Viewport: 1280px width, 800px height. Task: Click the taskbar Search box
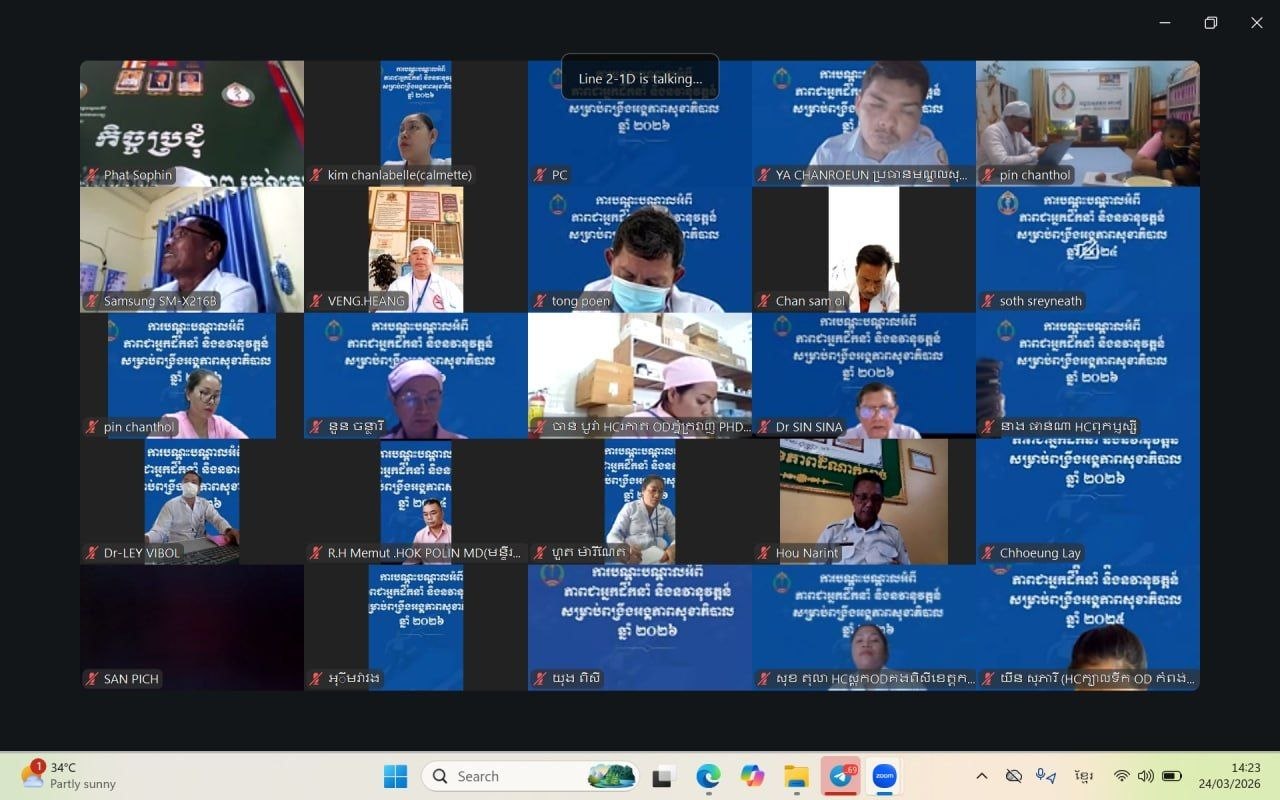[x=530, y=776]
